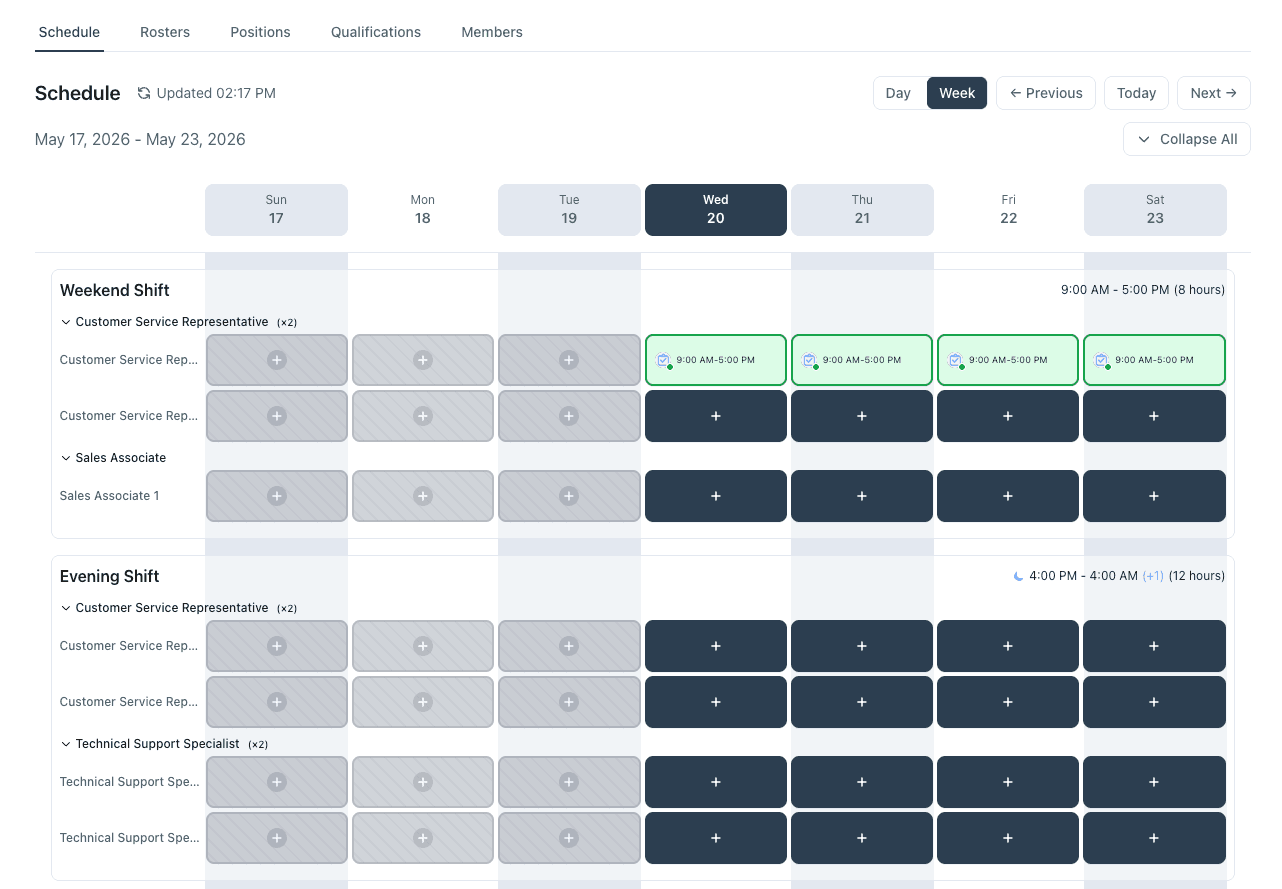Click the Updated 02:17 PM text
This screenshot has height=889, width=1282.
click(216, 93)
